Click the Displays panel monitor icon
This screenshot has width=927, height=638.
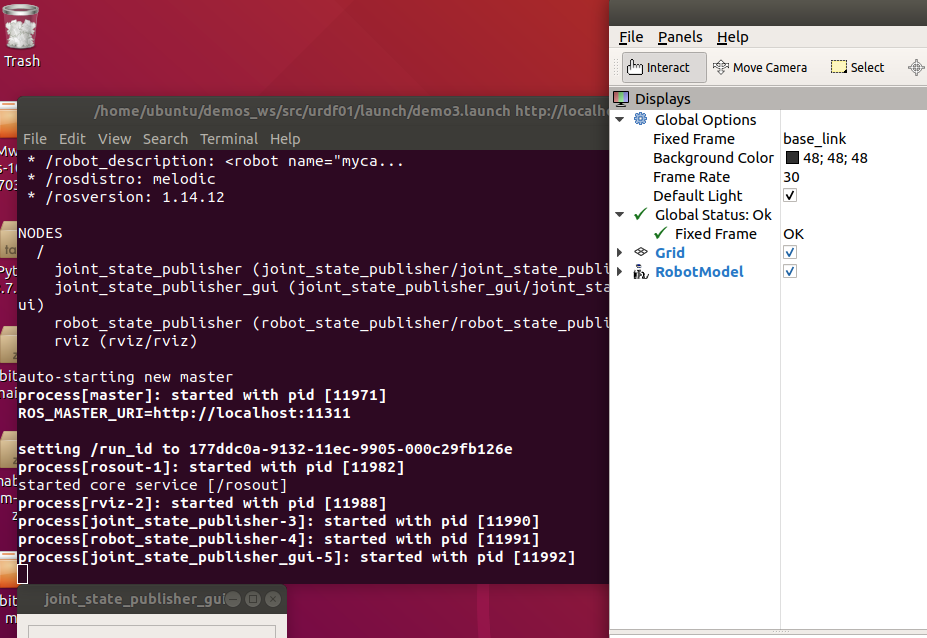[621, 98]
